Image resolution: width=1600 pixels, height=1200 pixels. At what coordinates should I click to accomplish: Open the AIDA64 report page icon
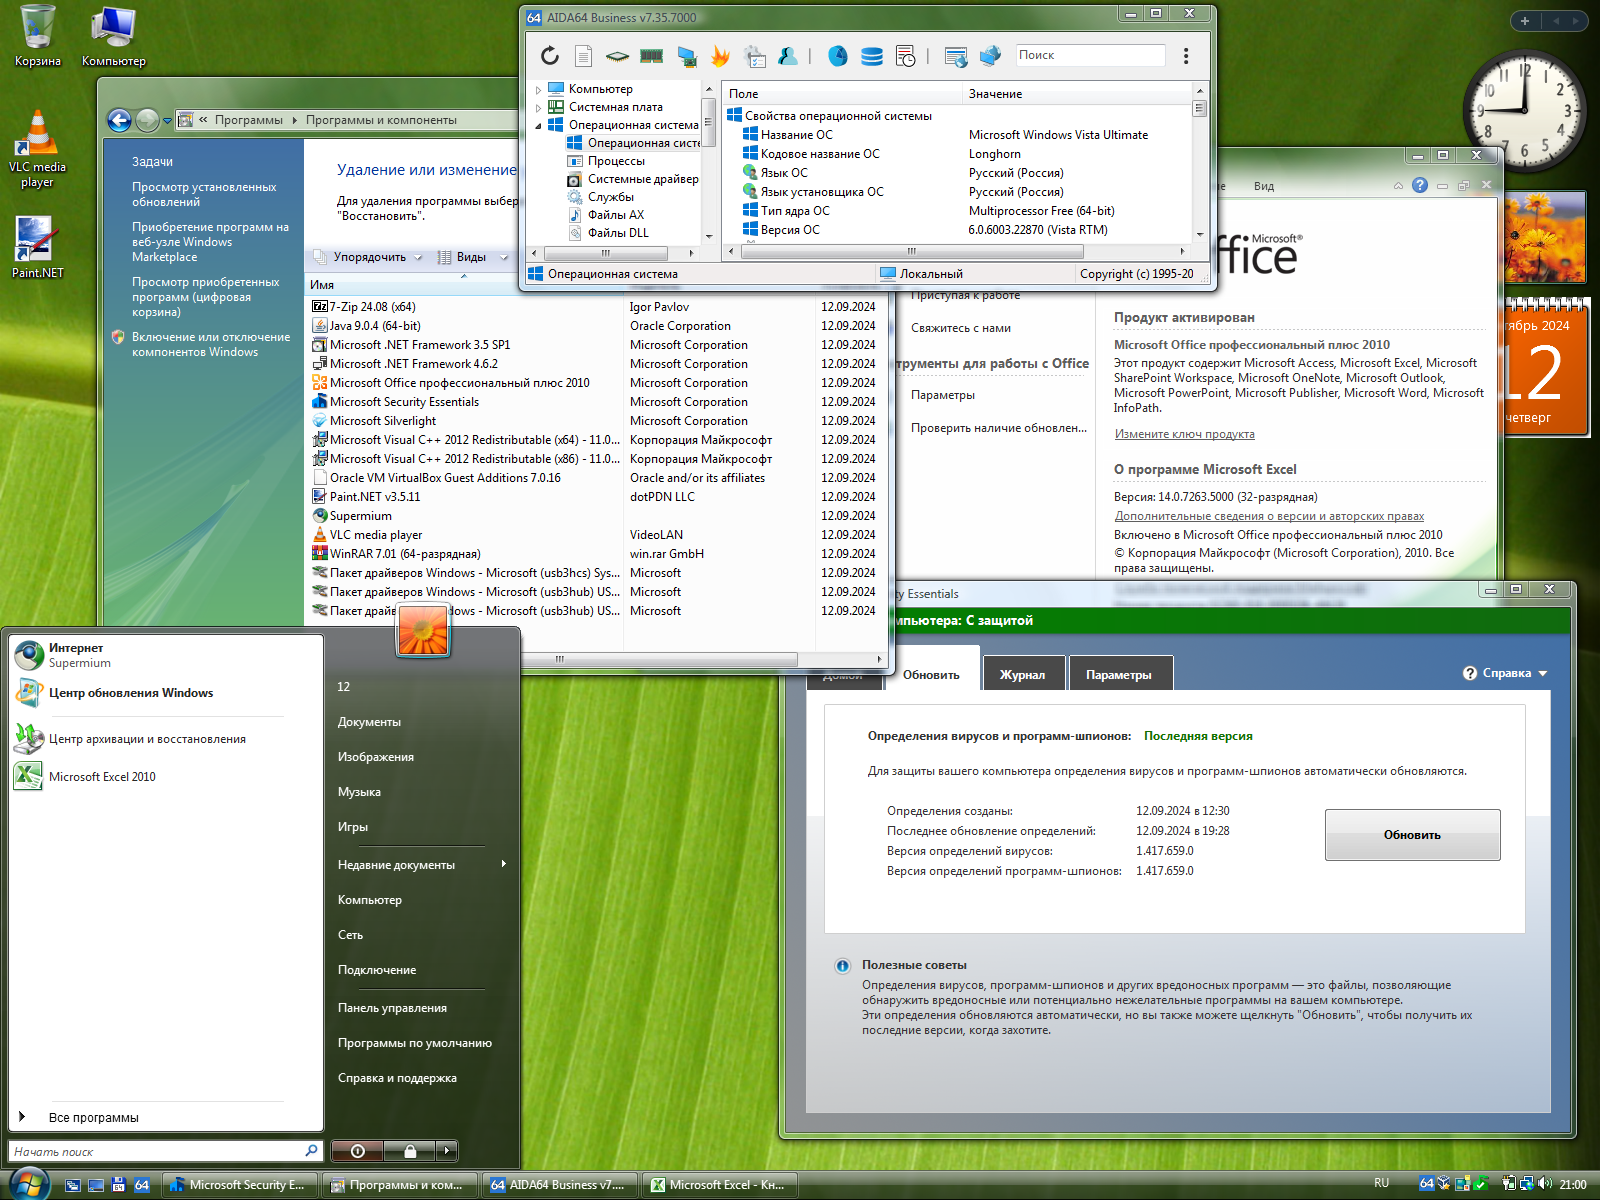[x=584, y=56]
